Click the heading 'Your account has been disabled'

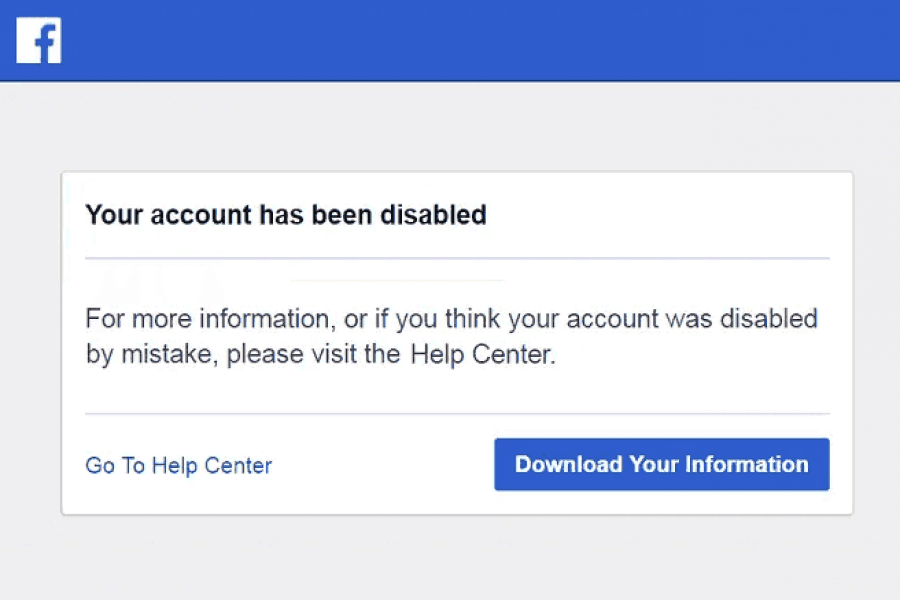pos(286,215)
